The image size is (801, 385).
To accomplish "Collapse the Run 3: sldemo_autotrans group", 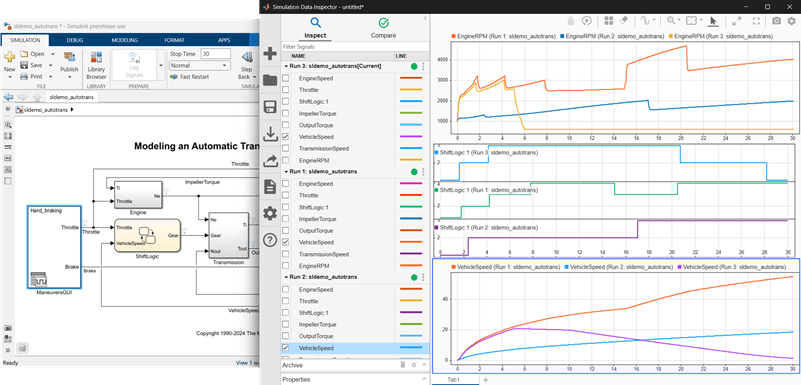I will [x=286, y=66].
